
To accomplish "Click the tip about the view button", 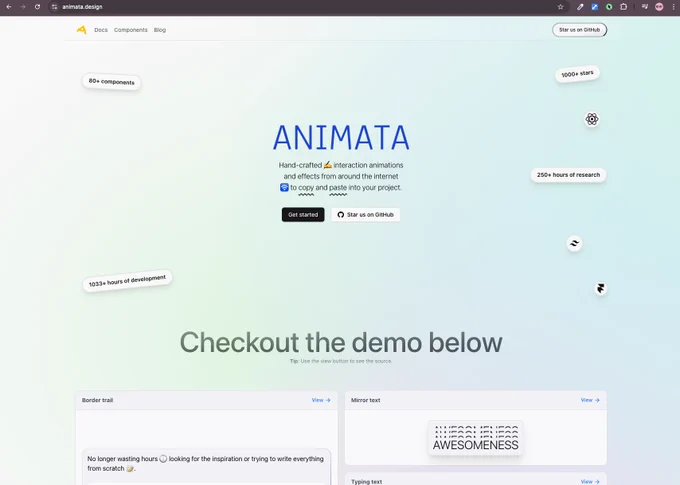I will [341, 361].
